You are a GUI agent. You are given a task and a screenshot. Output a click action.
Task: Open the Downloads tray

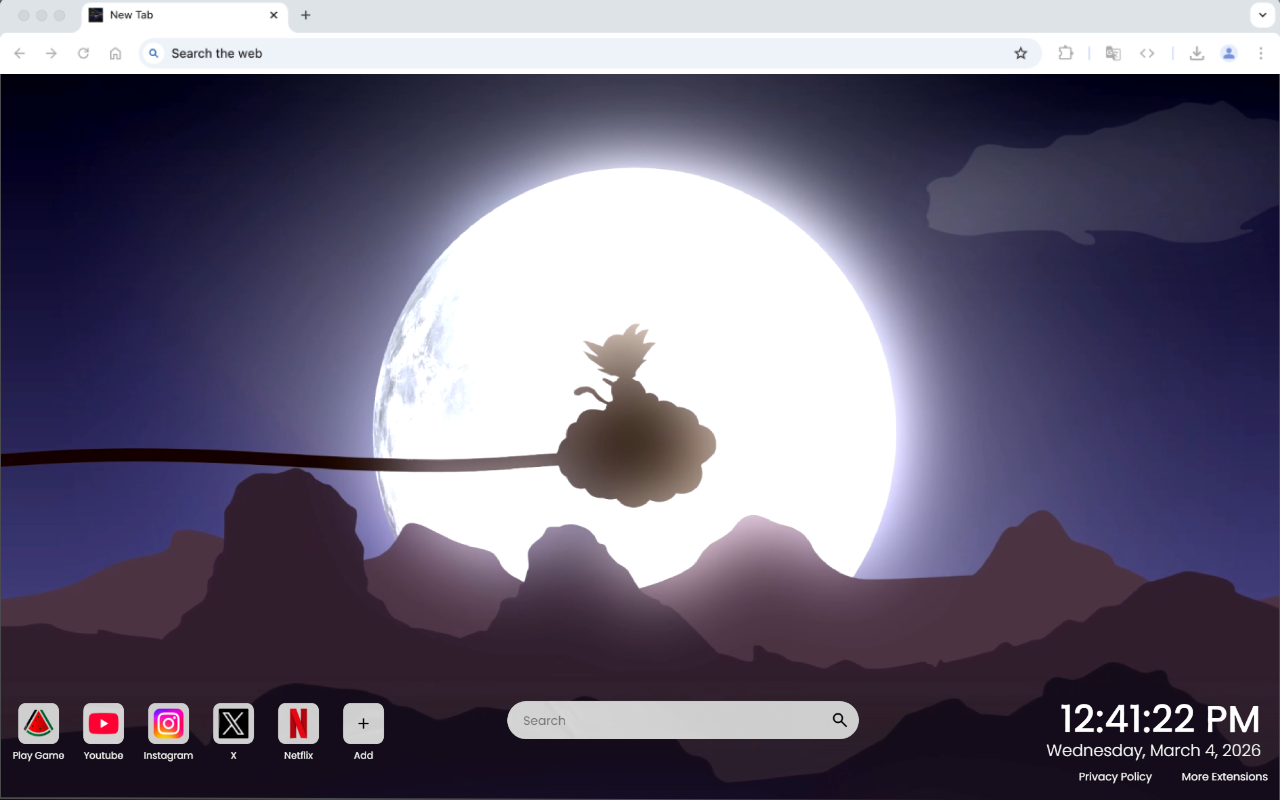point(1196,53)
